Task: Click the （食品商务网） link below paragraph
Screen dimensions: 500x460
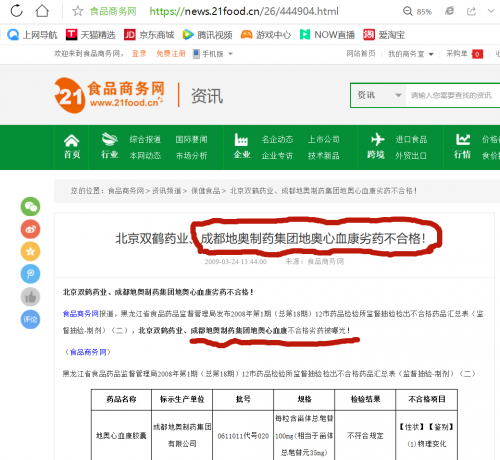Action: 87,352
